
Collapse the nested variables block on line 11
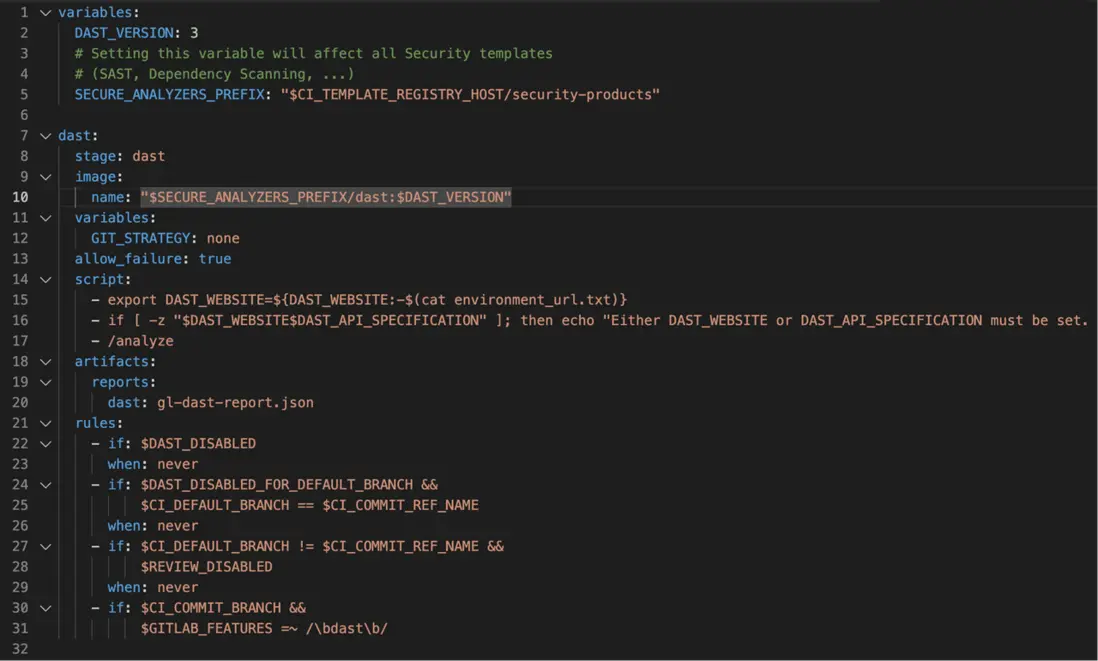45,218
